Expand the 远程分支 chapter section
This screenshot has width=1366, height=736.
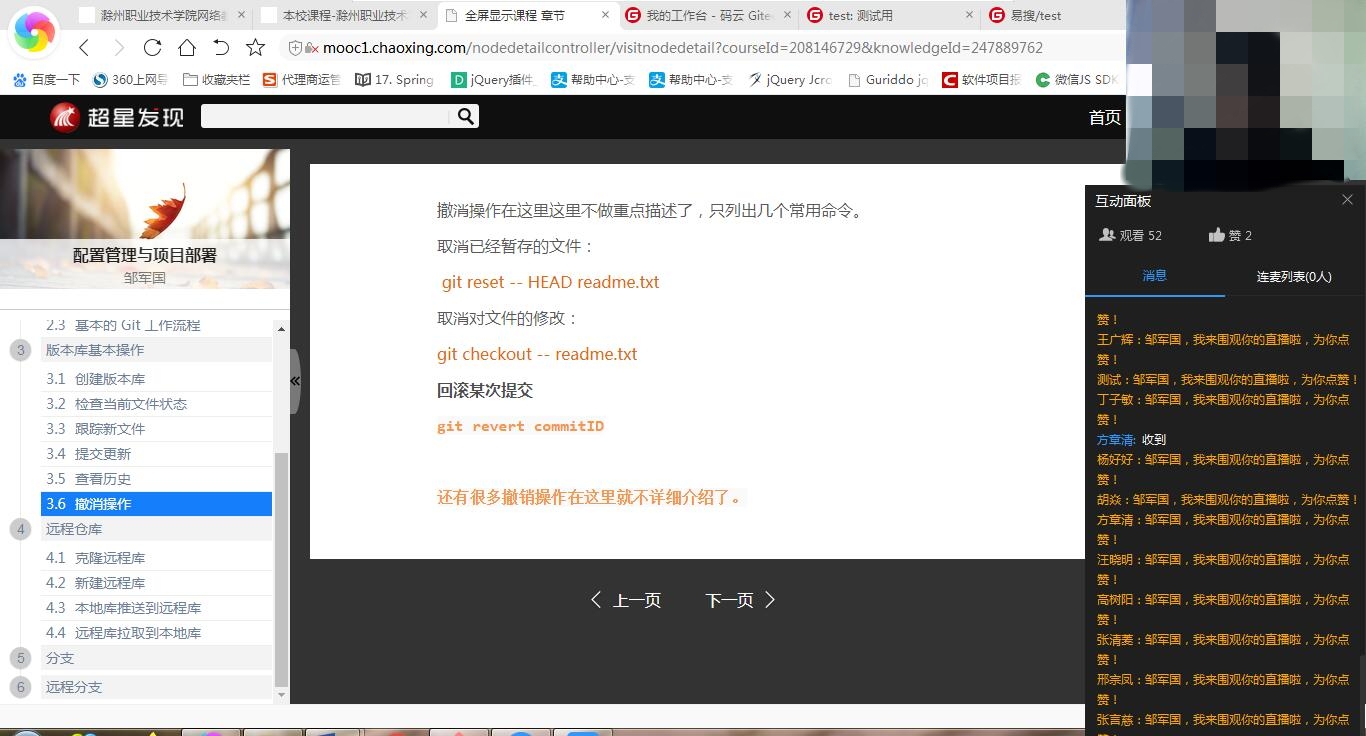click(73, 687)
